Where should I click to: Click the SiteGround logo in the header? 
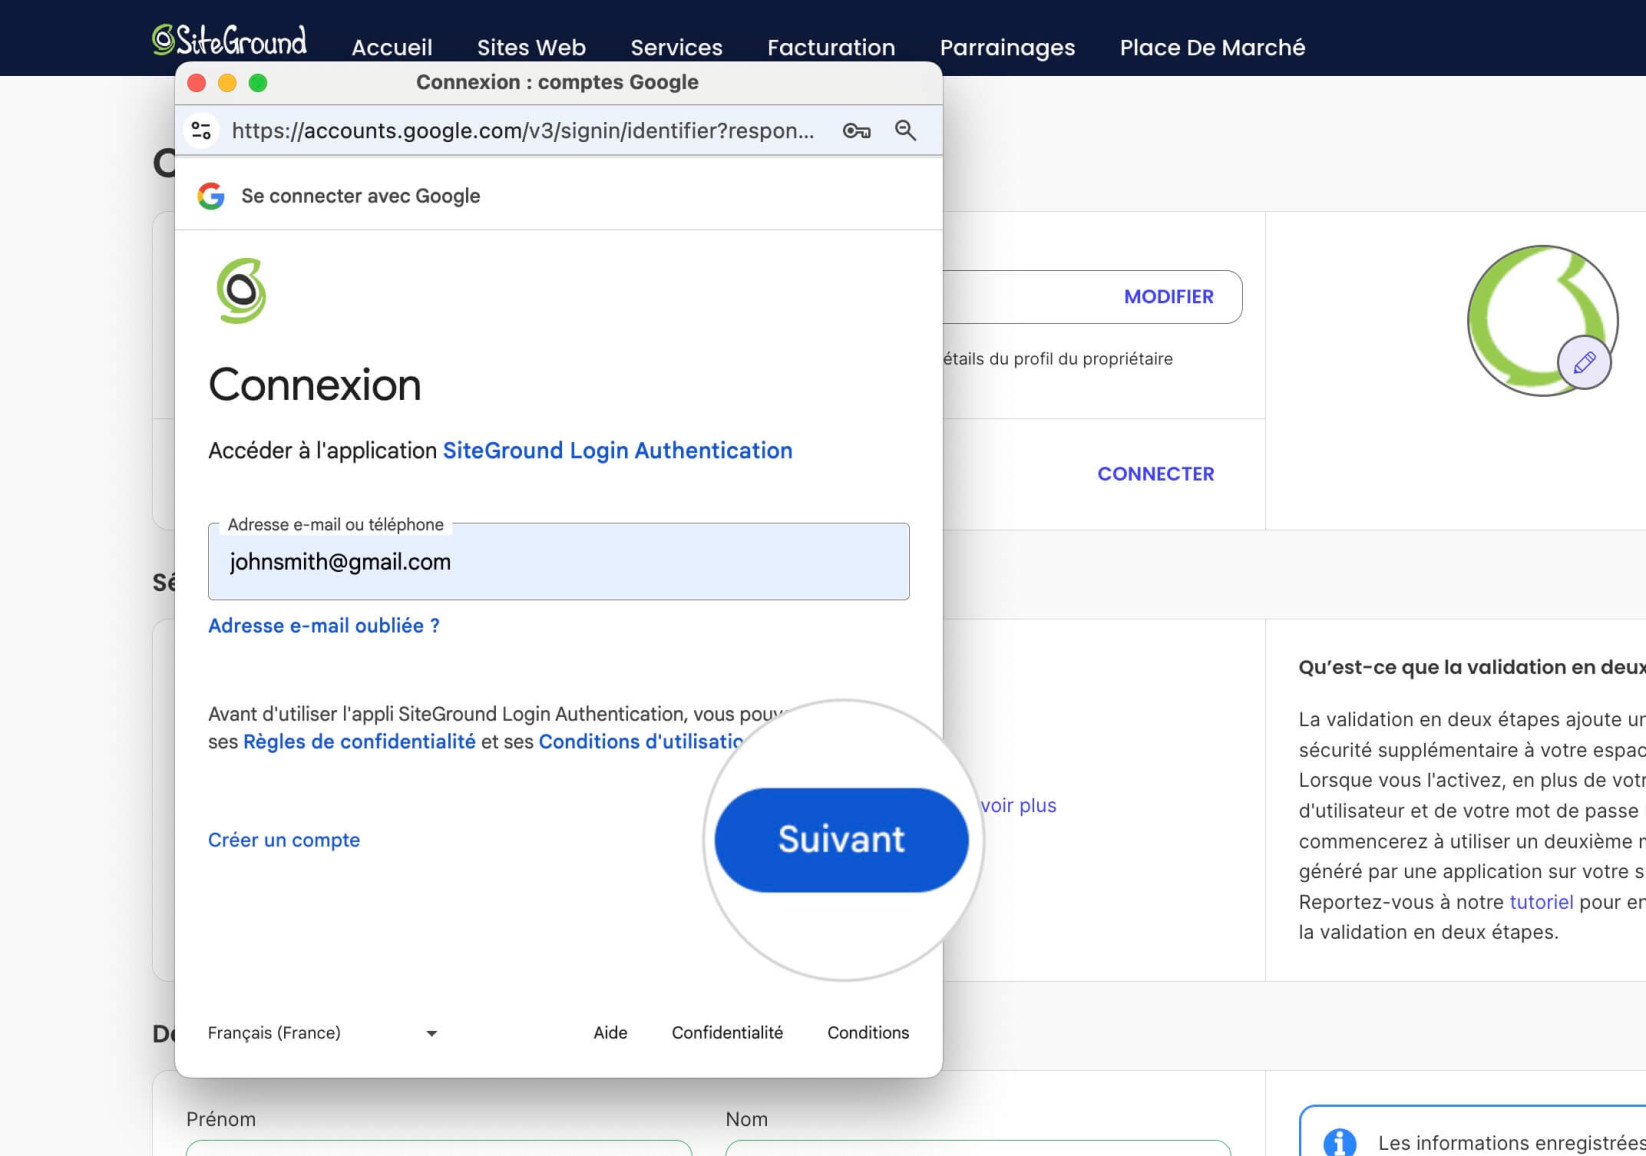pyautogui.click(x=229, y=41)
